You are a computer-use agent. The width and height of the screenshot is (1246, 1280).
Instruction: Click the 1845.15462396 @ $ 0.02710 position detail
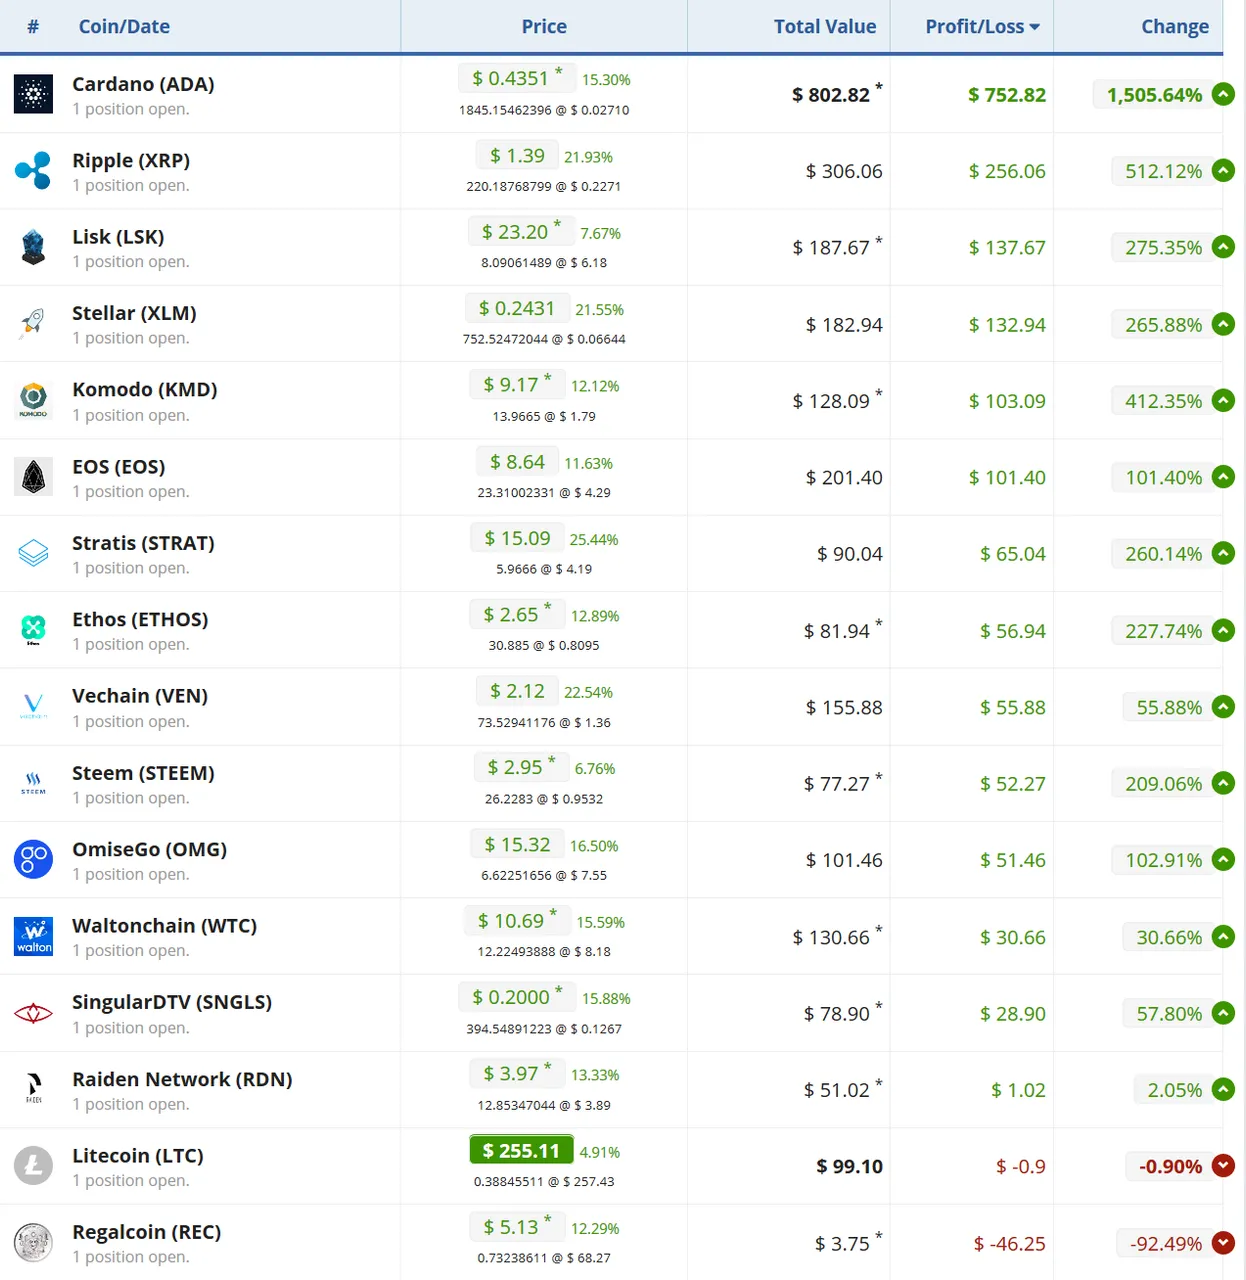544,110
